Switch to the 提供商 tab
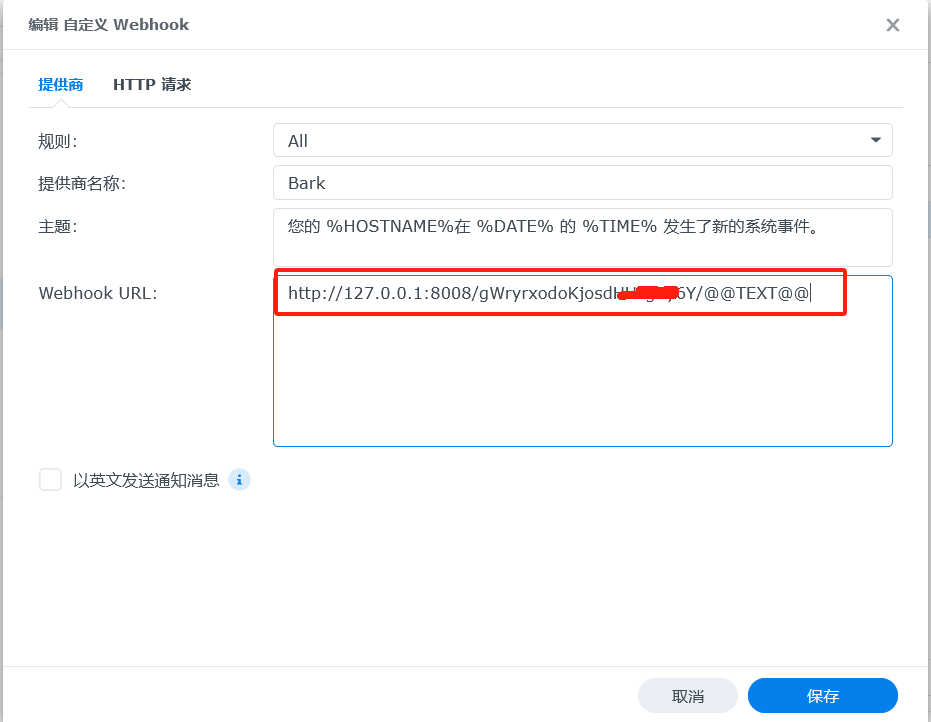This screenshot has height=722, width=931. point(61,85)
